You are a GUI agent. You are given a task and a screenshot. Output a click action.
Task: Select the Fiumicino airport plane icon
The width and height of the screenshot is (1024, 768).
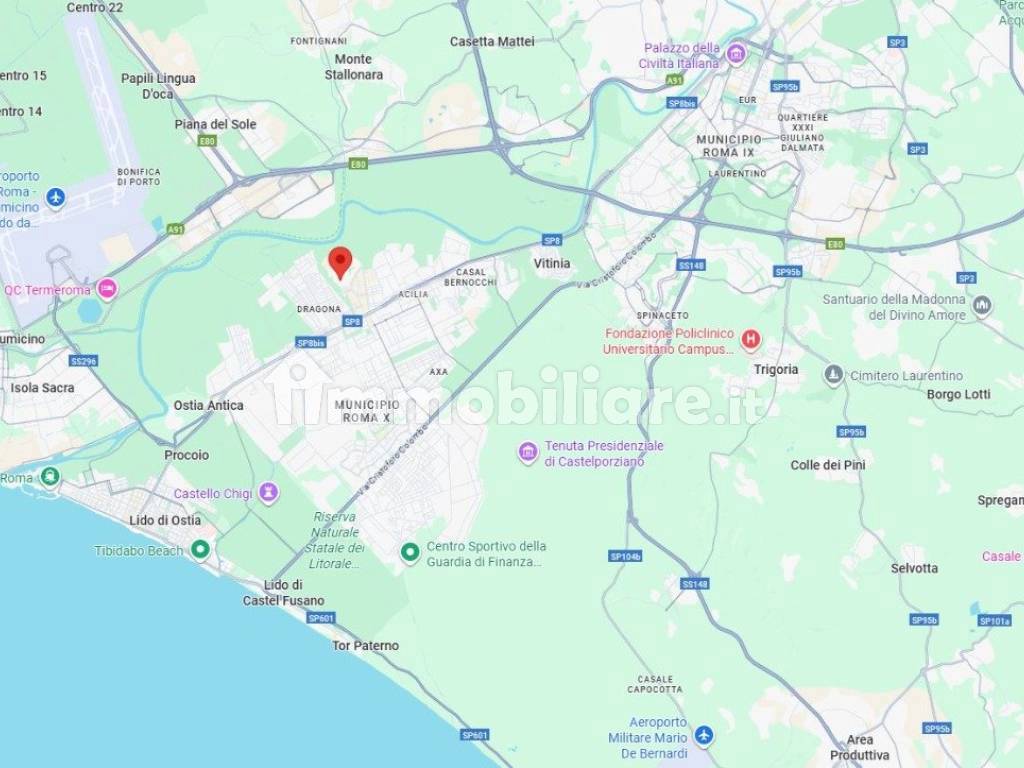tap(56, 196)
